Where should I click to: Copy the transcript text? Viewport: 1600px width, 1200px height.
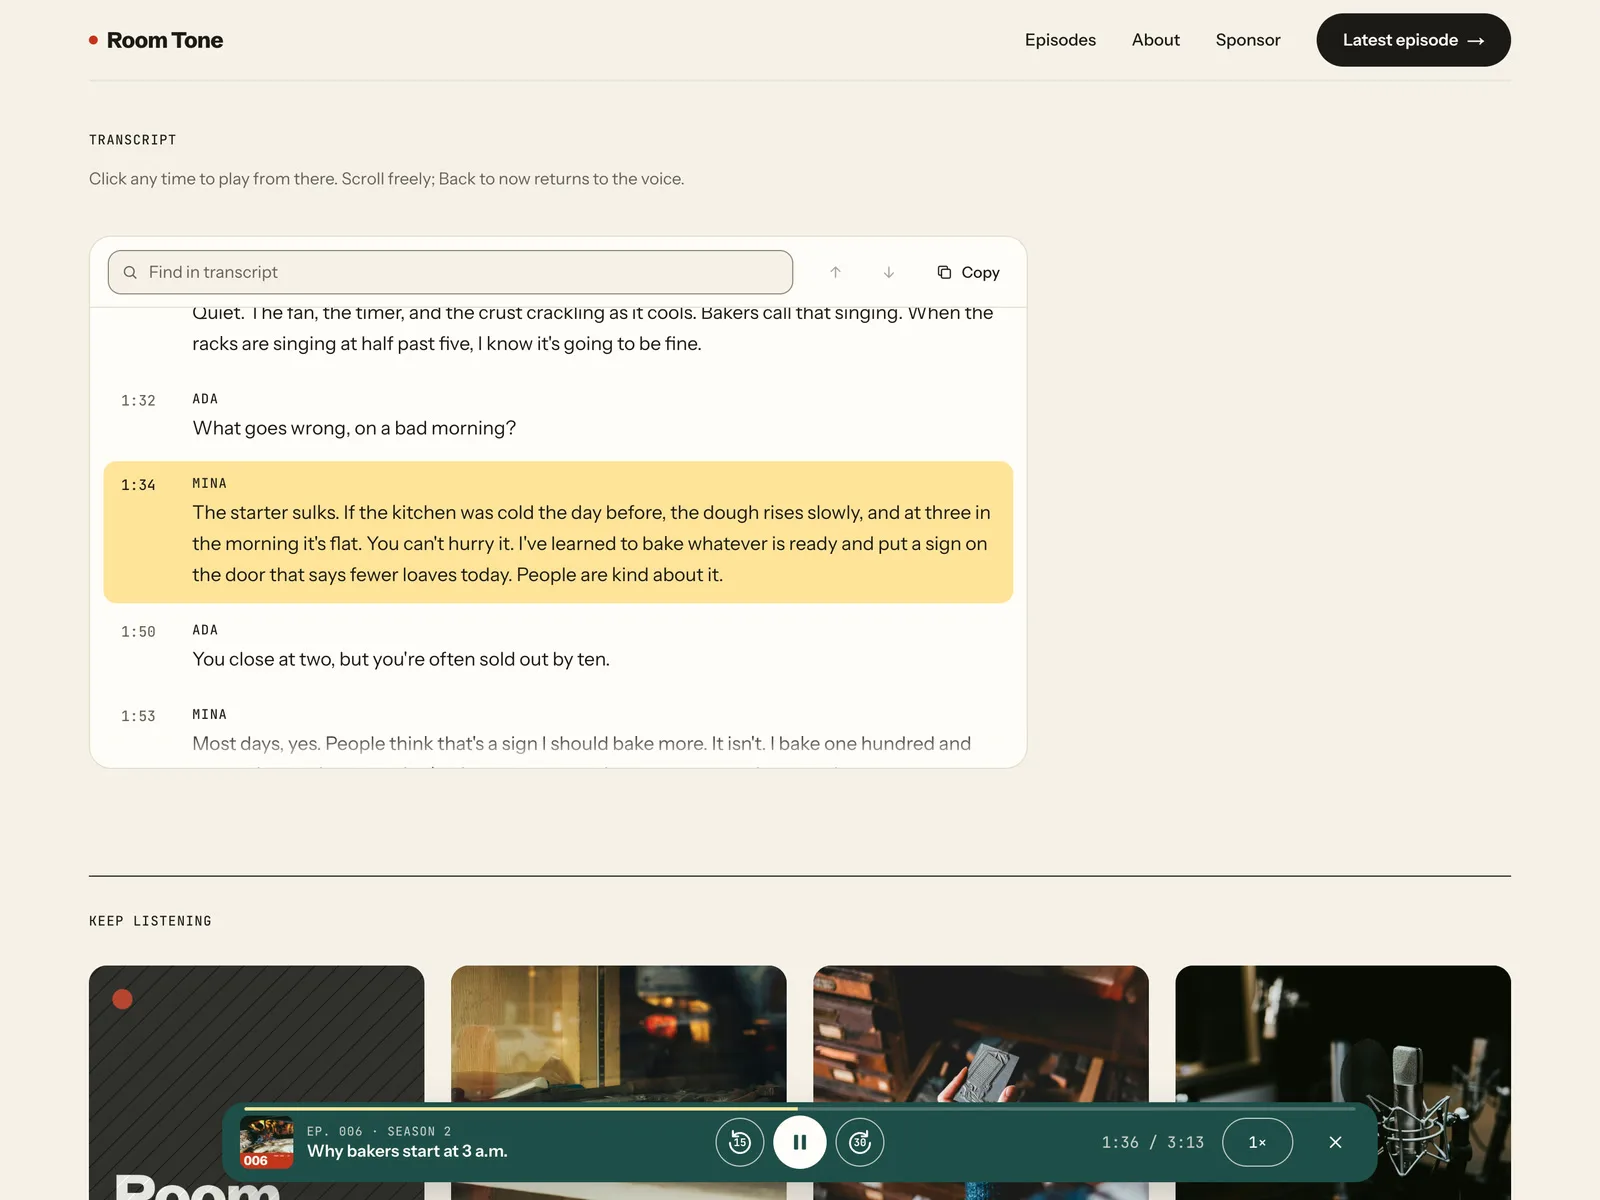point(968,272)
